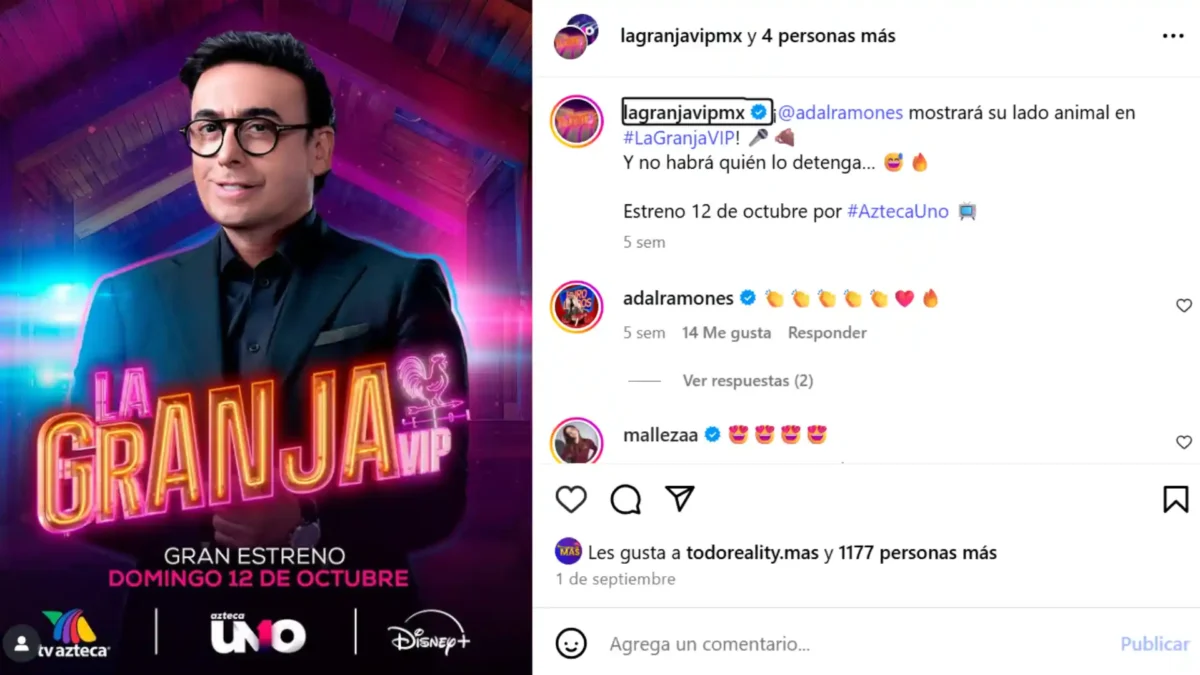Open '4 personas más' collaborators list
Image resolution: width=1200 pixels, height=675 pixels.
pos(829,36)
